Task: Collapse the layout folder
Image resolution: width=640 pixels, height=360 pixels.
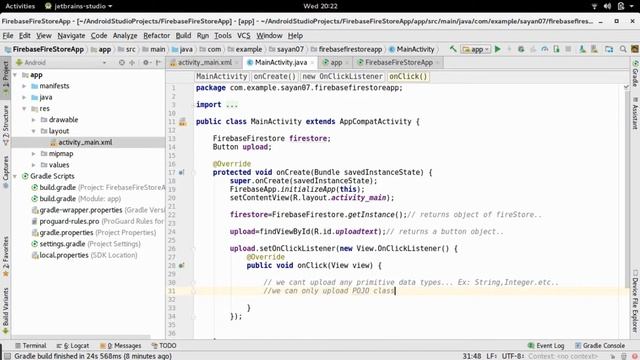Action: 33,131
